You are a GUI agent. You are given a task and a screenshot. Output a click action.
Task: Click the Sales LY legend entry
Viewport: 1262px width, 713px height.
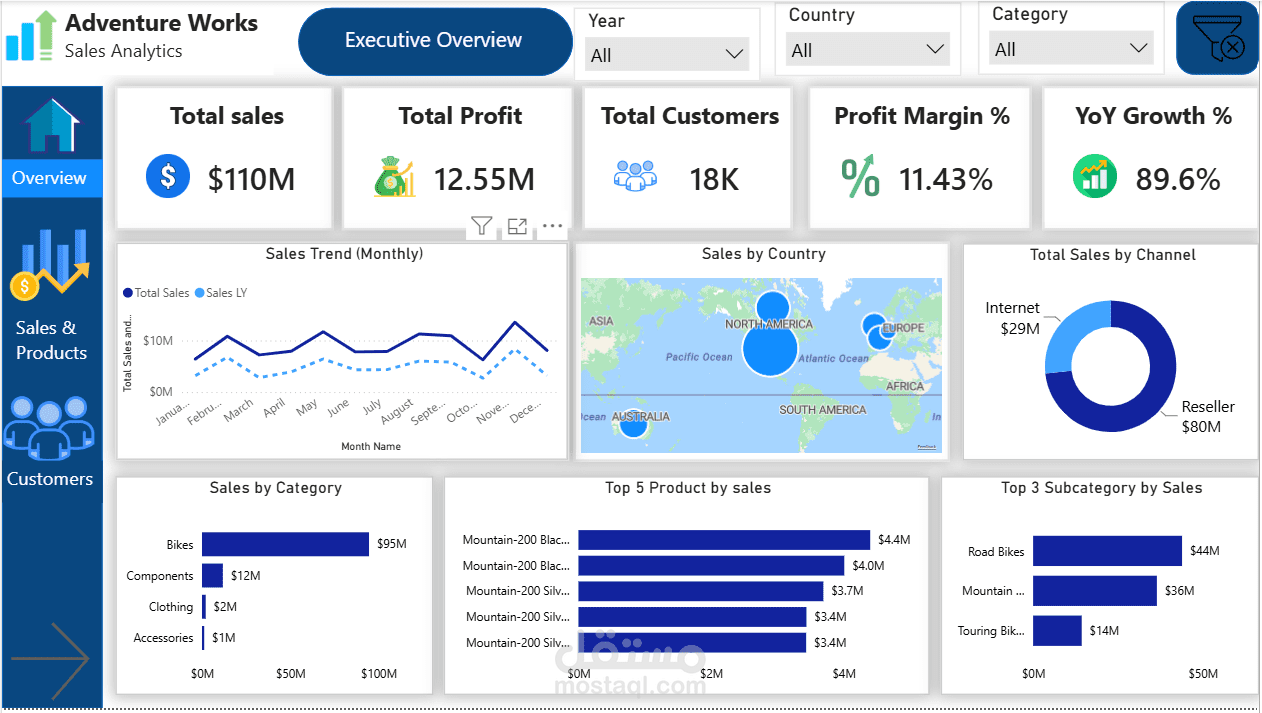(221, 293)
